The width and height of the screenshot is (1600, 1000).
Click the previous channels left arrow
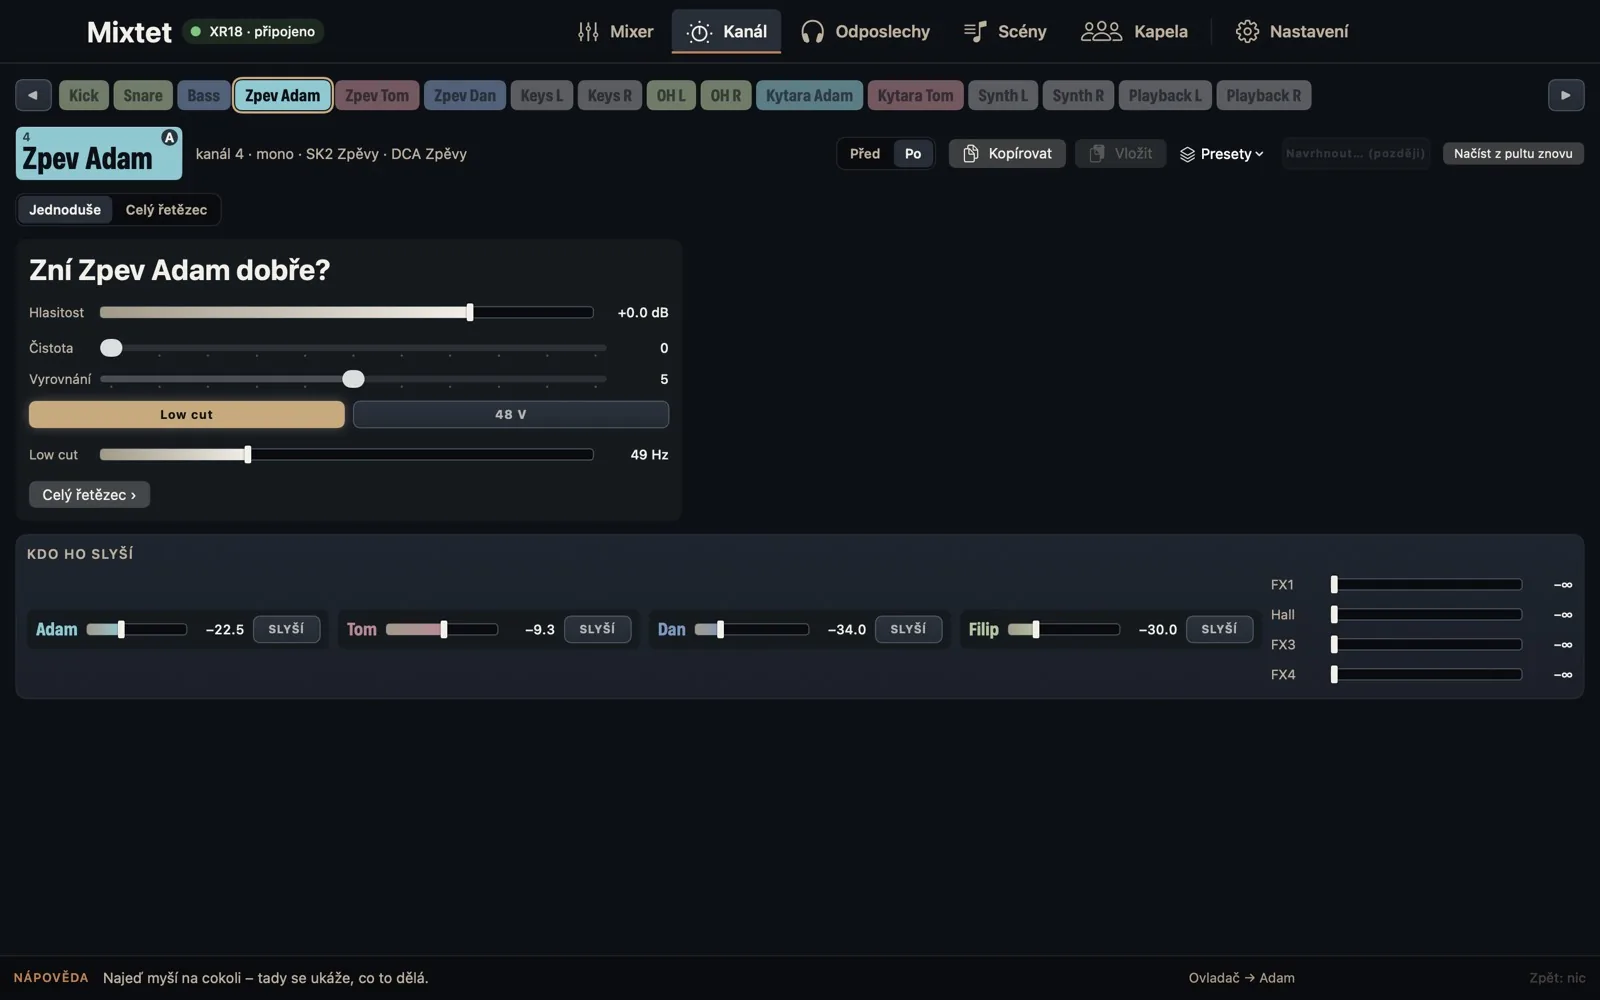(33, 95)
